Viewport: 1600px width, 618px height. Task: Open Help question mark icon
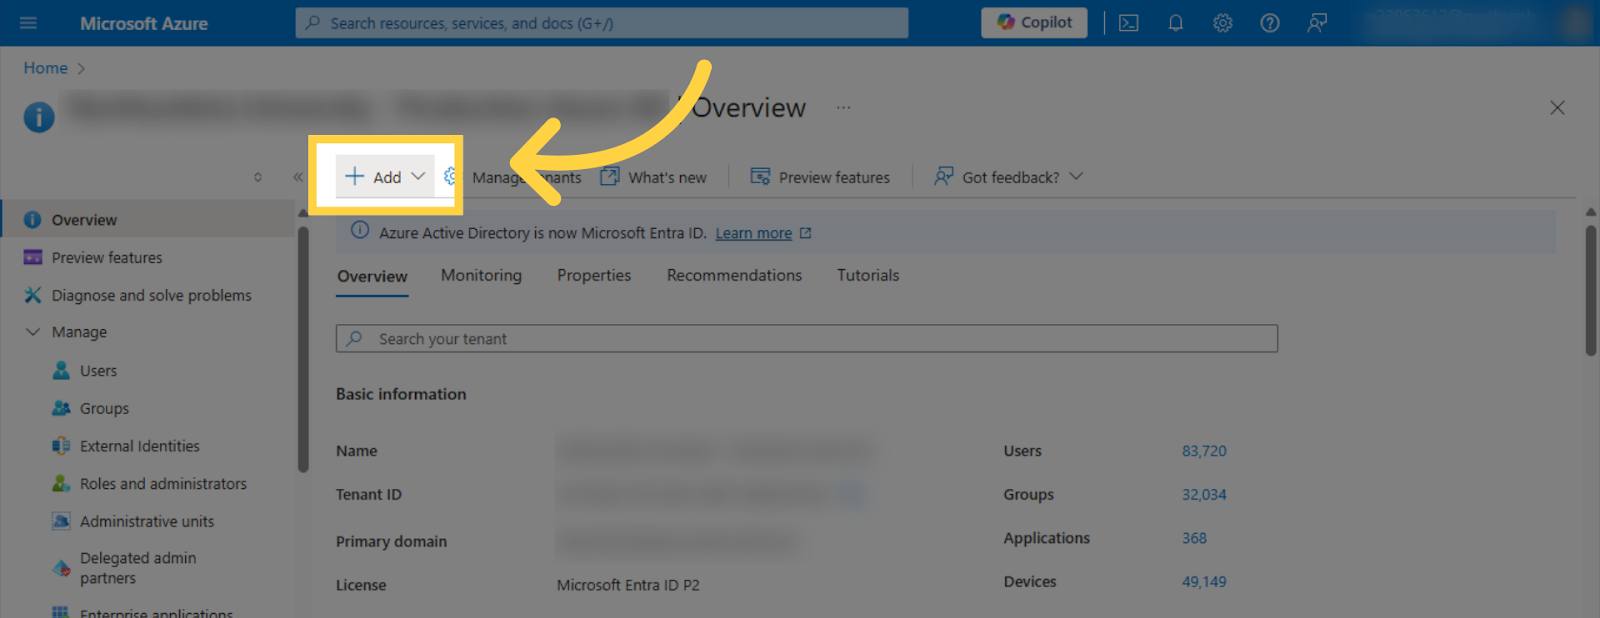1270,23
